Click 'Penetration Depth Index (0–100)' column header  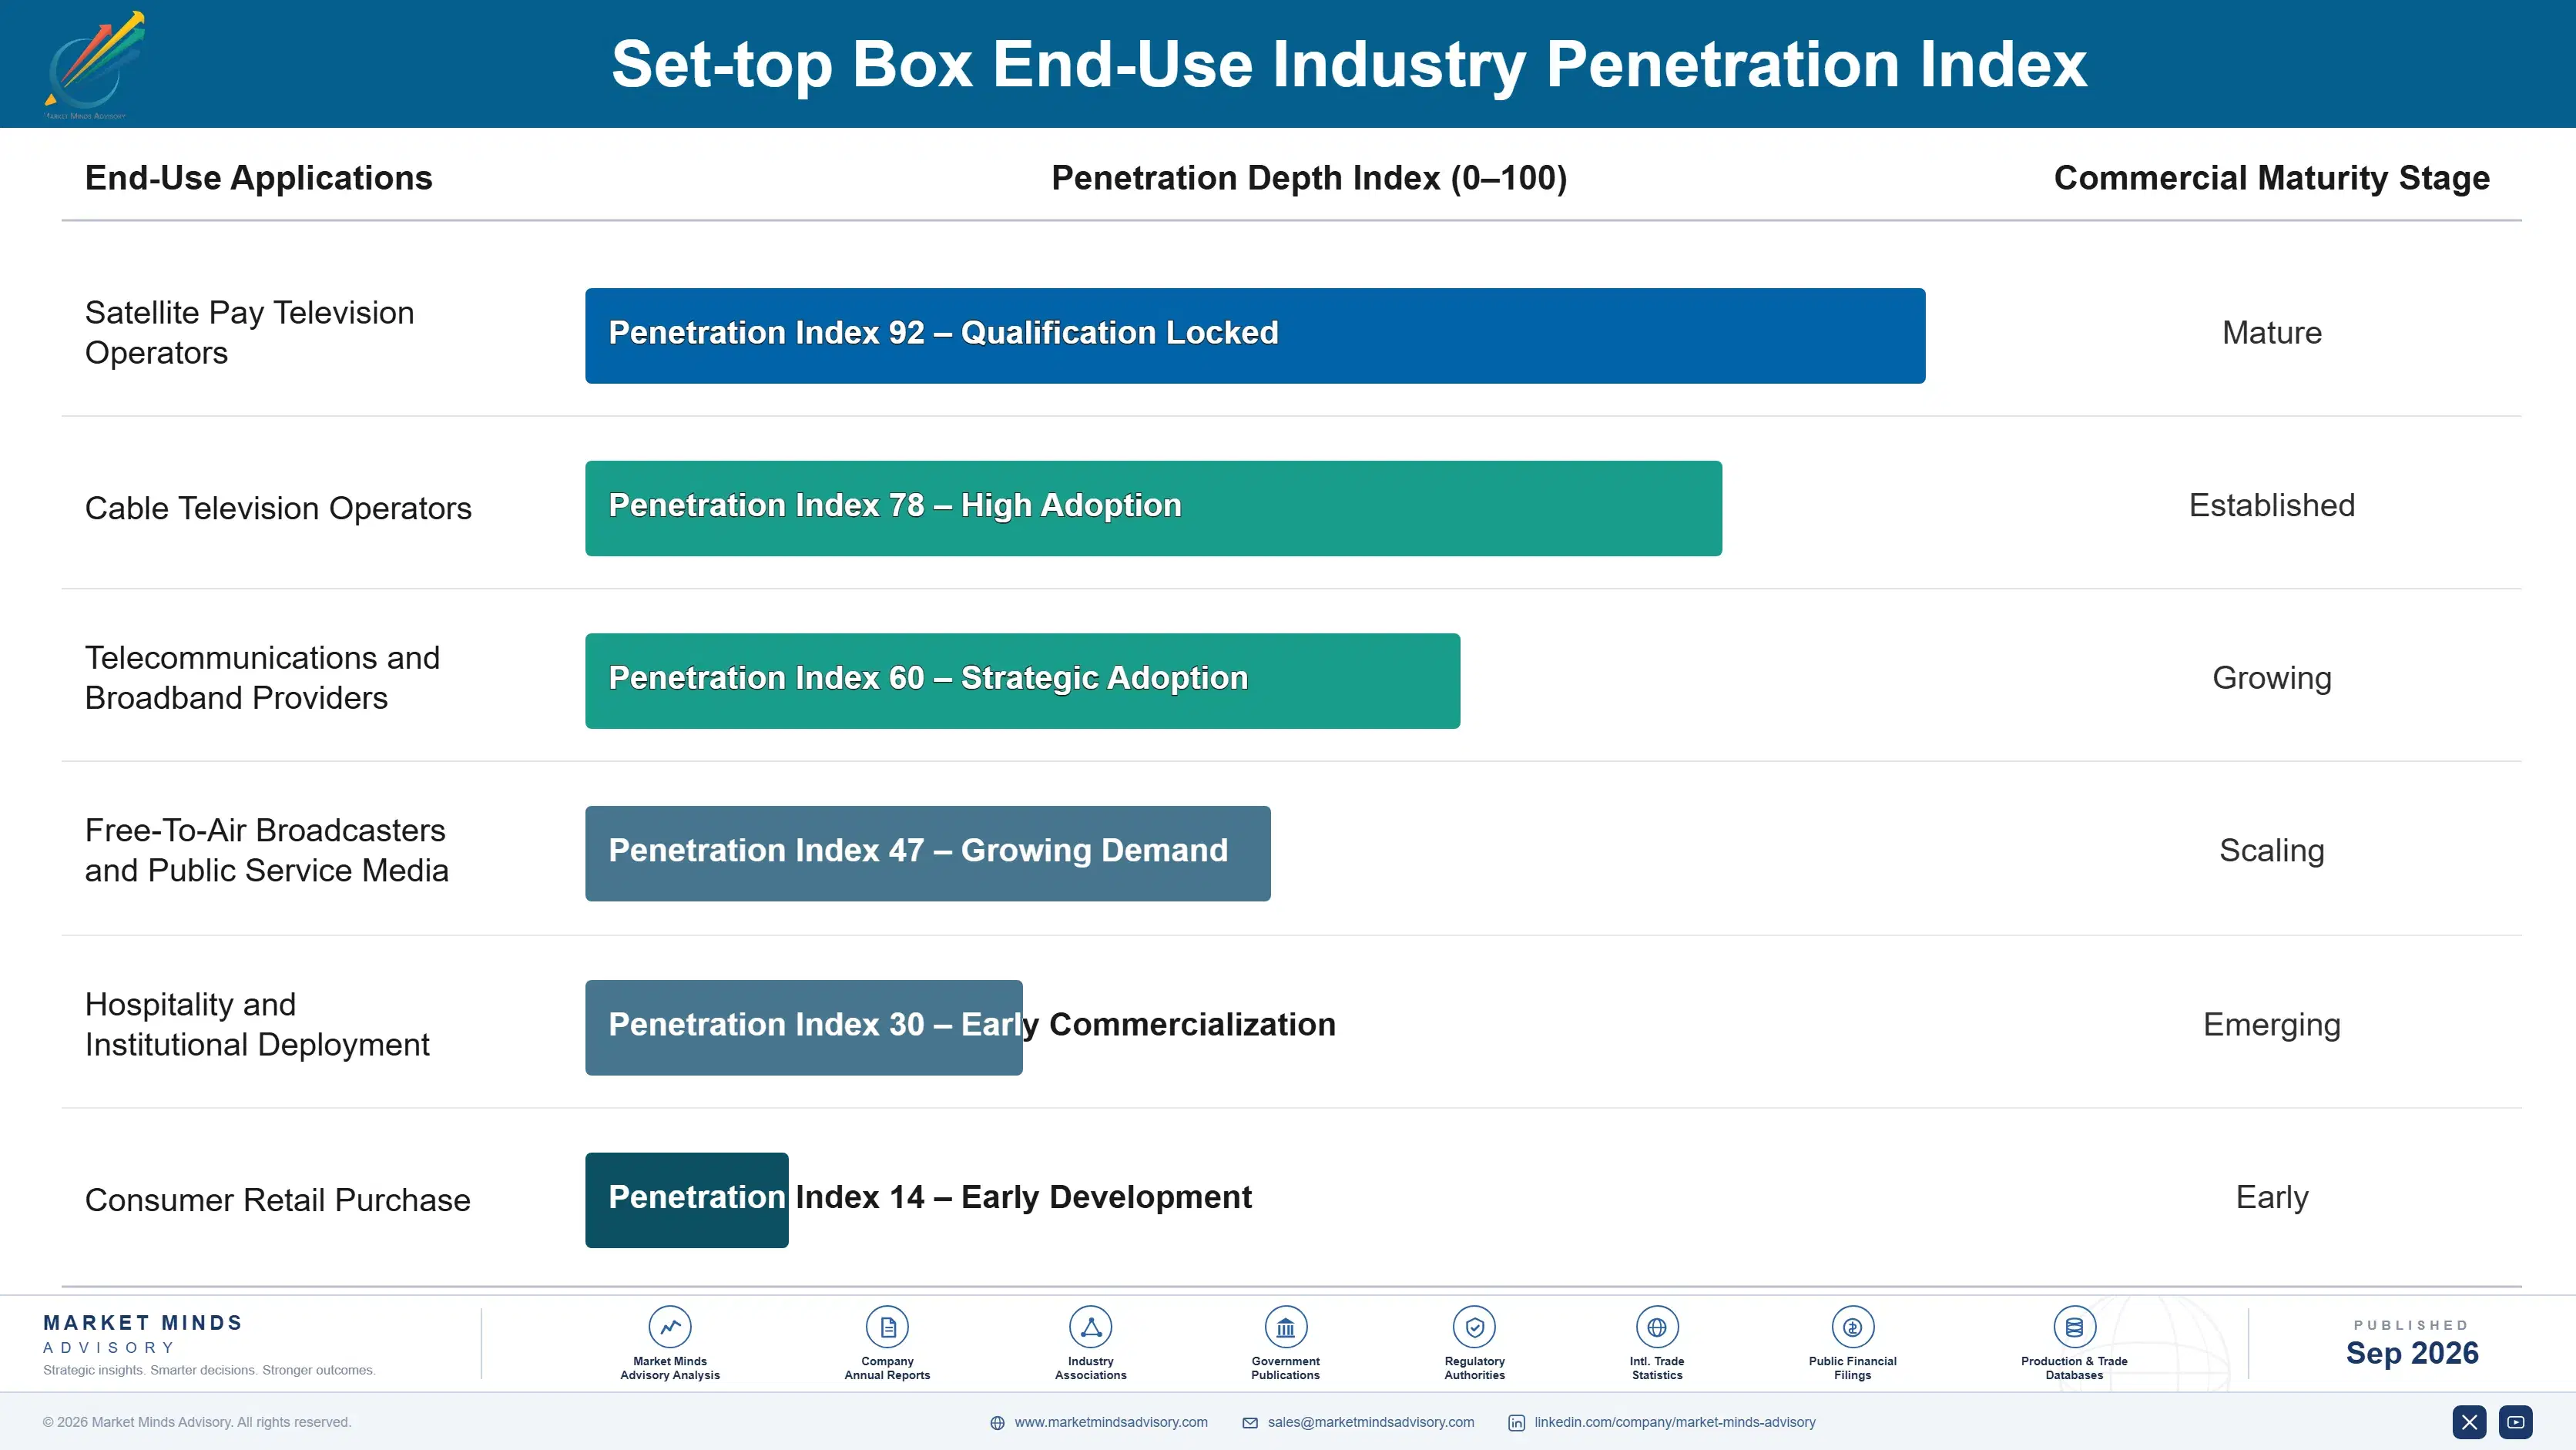(x=1309, y=178)
